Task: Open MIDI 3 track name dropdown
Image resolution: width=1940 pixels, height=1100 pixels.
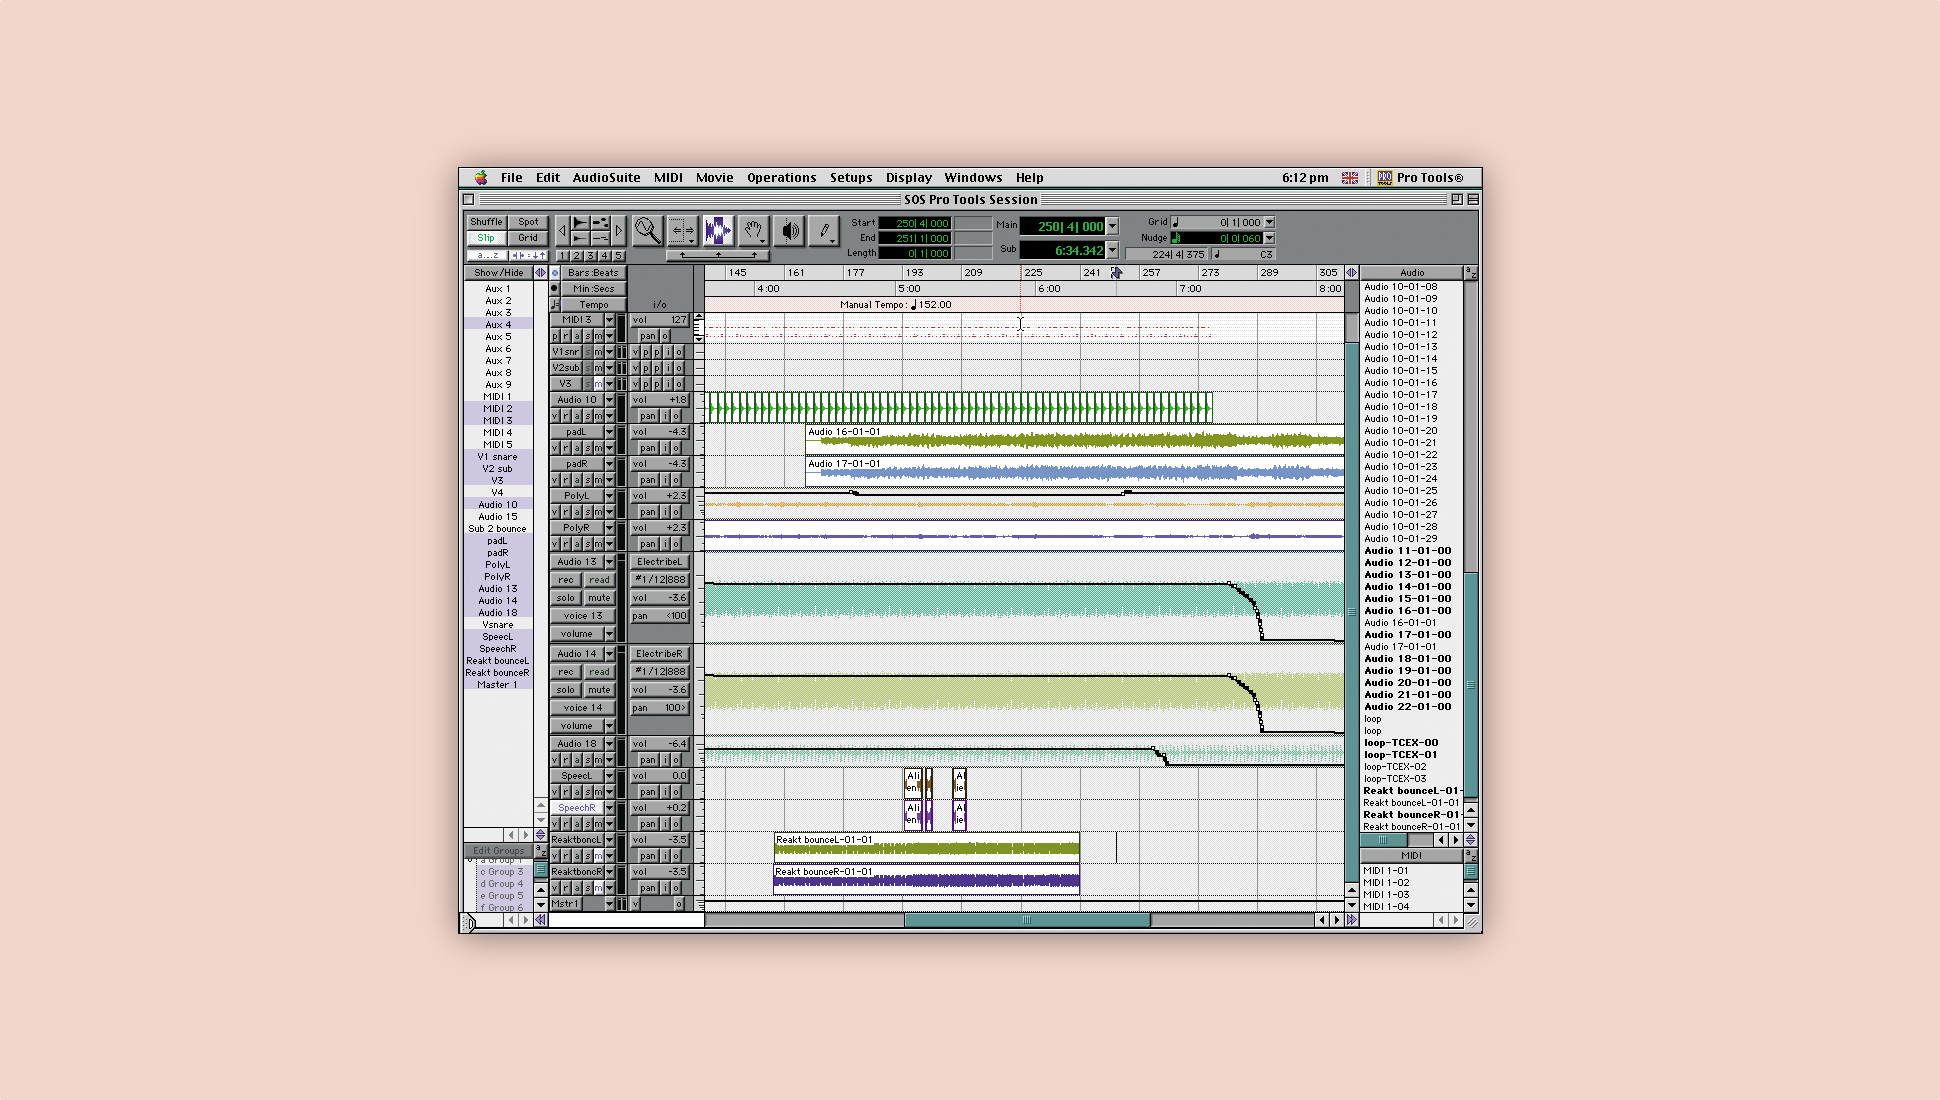Action: coord(609,320)
